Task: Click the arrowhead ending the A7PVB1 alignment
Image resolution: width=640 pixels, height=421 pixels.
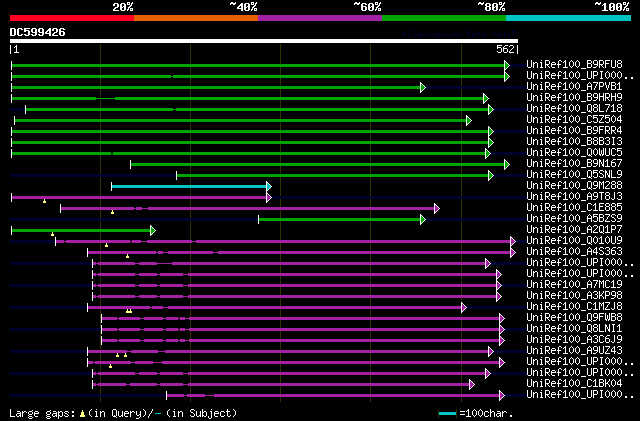Action: click(x=423, y=87)
